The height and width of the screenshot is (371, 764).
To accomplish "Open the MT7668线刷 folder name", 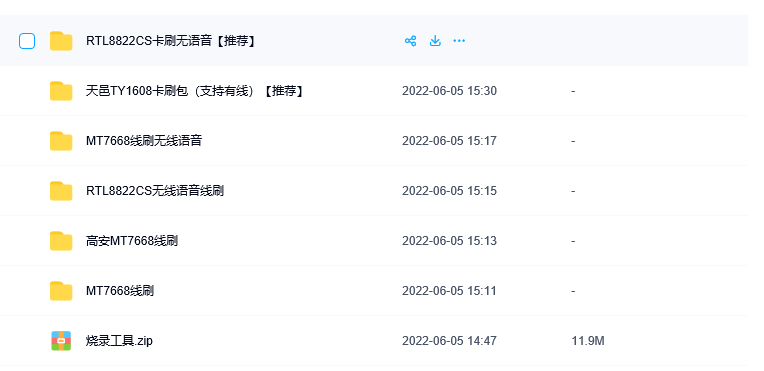I will 120,291.
